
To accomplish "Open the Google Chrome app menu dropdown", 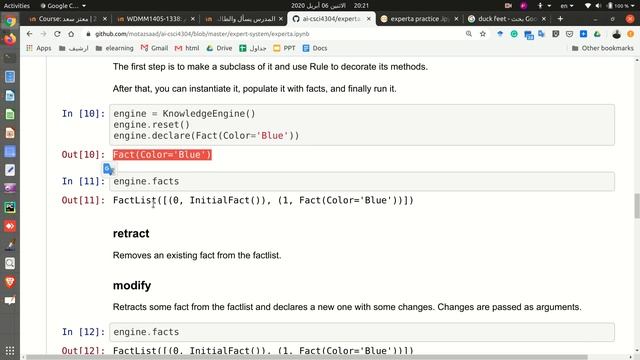I will click(63, 6).
